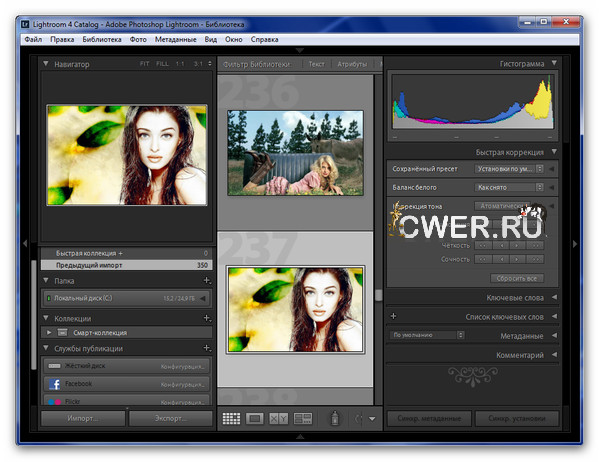The image size is (600, 462).
Task: Switch to Loupe view in toolbar
Action: pyautogui.click(x=255, y=419)
